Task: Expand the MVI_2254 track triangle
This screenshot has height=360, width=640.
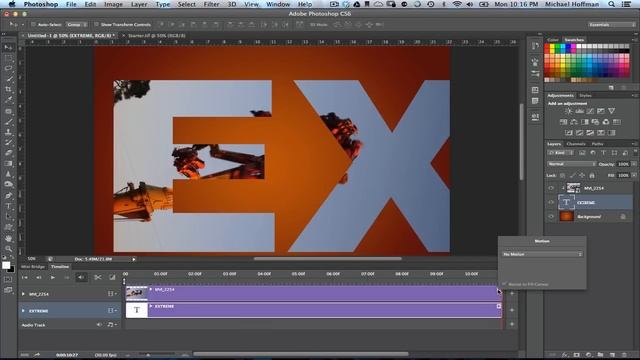Action: pyautogui.click(x=23, y=294)
